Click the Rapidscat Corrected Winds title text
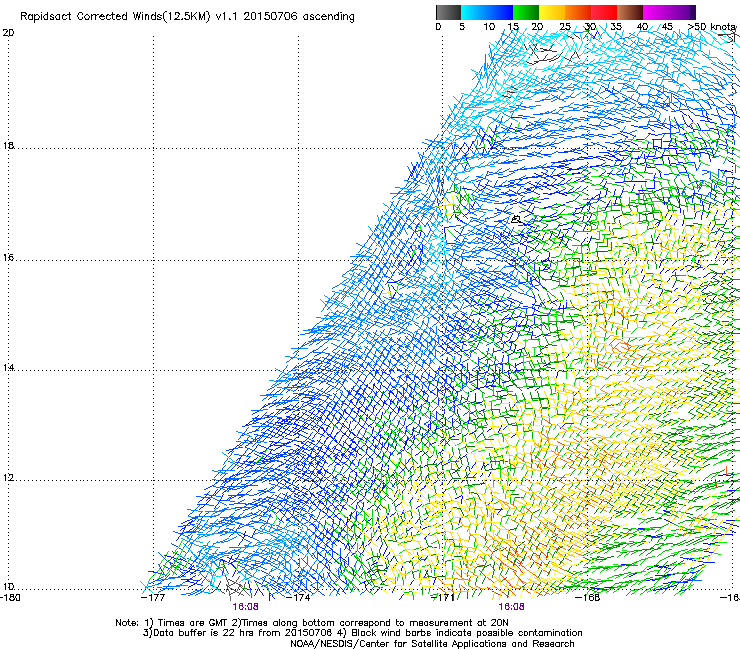 point(187,17)
